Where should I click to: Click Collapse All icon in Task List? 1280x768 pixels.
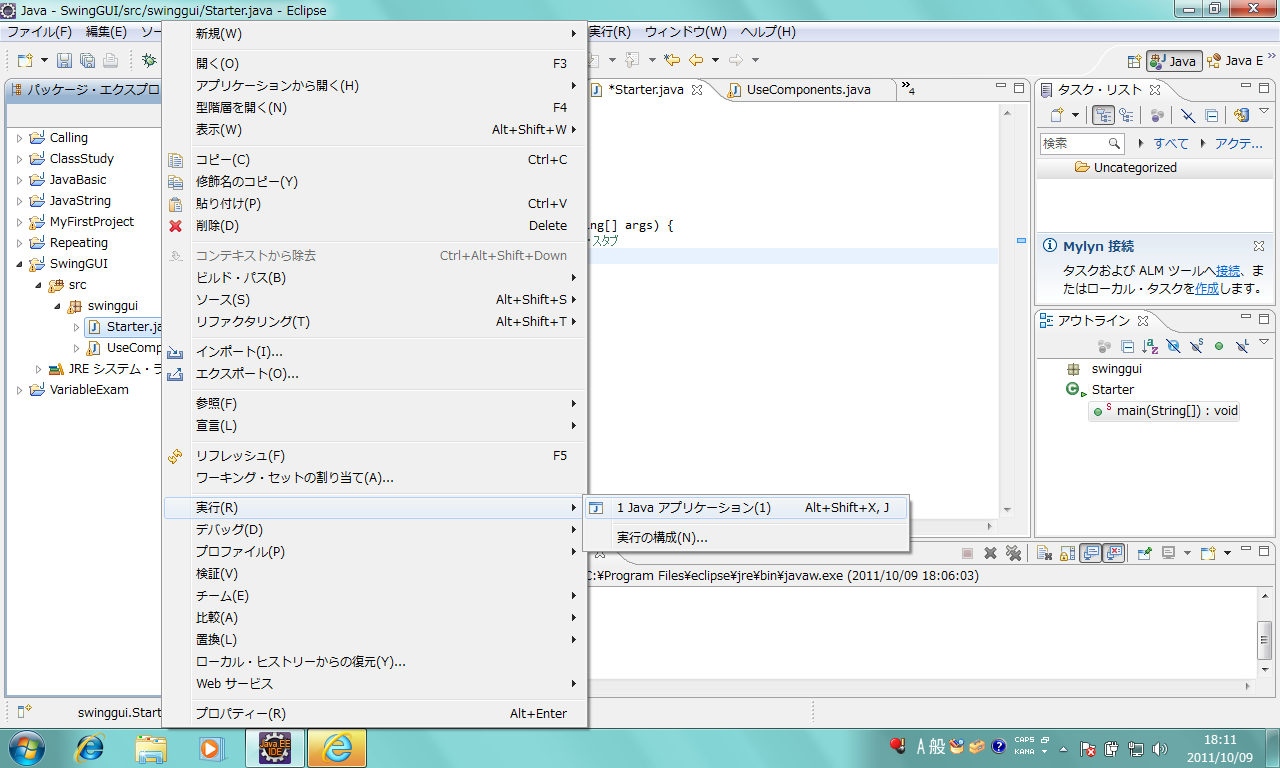coord(1211,116)
